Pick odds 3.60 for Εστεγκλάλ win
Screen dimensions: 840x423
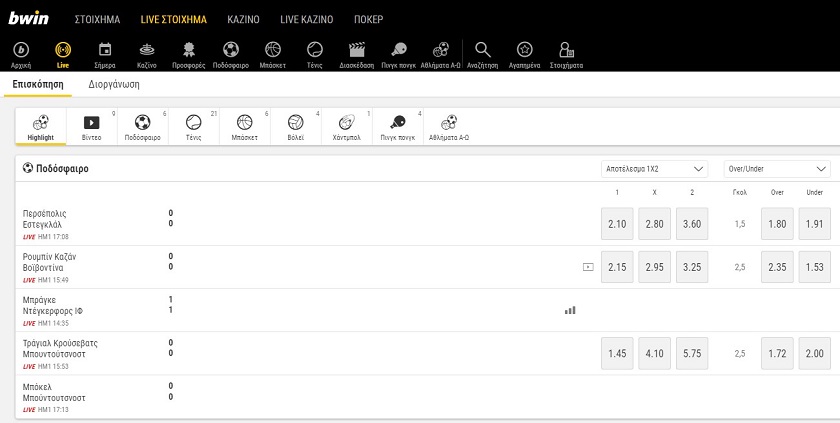pyautogui.click(x=692, y=224)
